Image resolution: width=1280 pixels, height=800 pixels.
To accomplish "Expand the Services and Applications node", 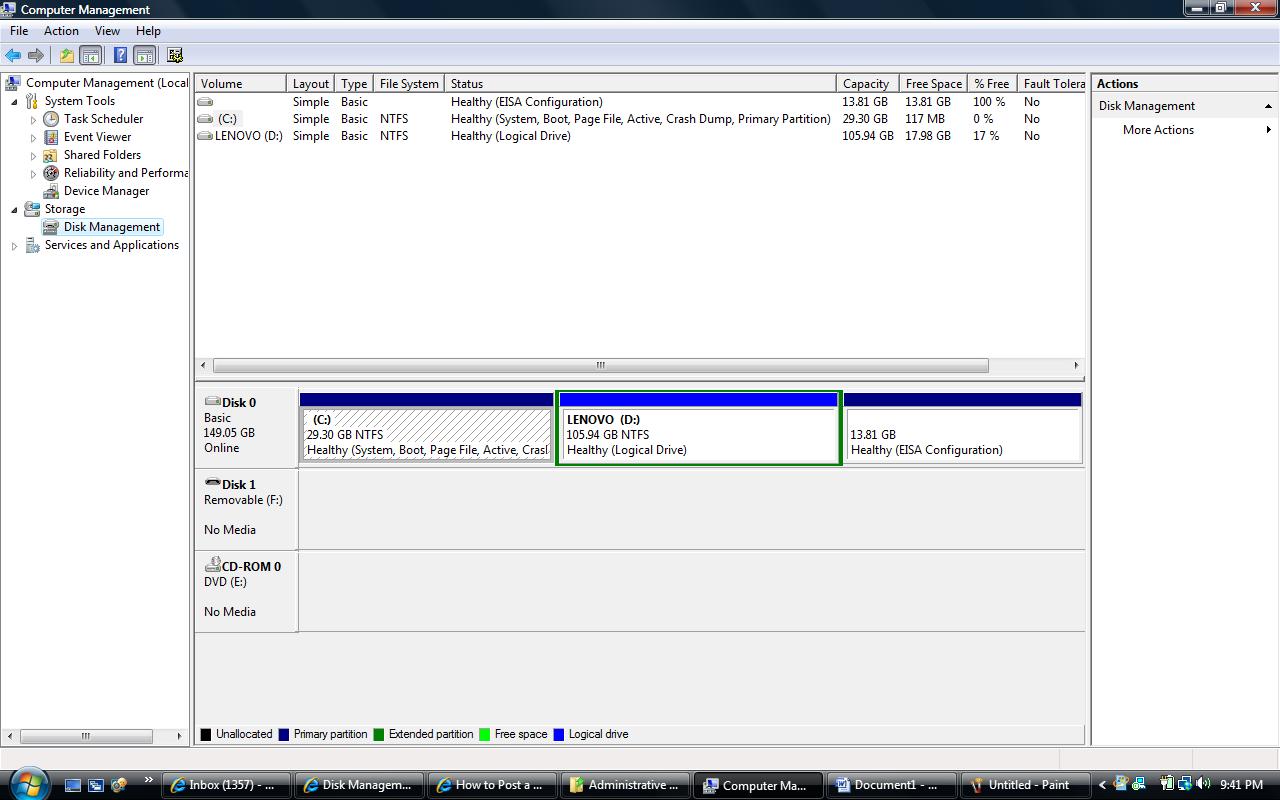I will click(x=14, y=246).
